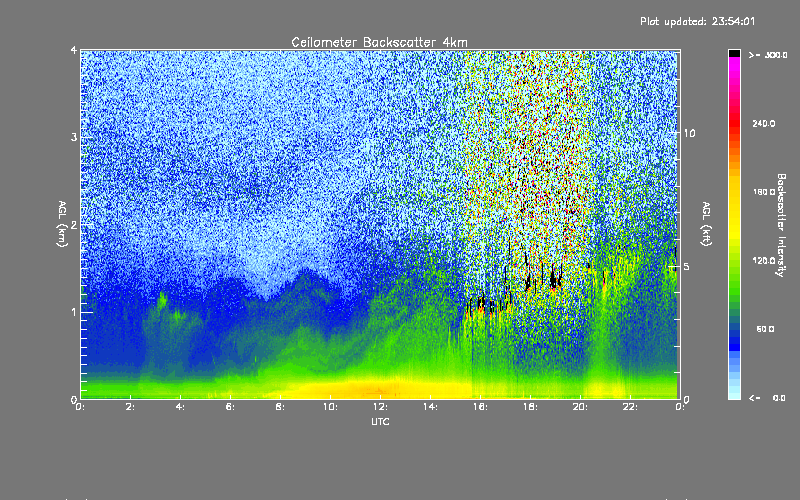Click the "Plot updated: 23:54:01" timestamp text

point(697,21)
